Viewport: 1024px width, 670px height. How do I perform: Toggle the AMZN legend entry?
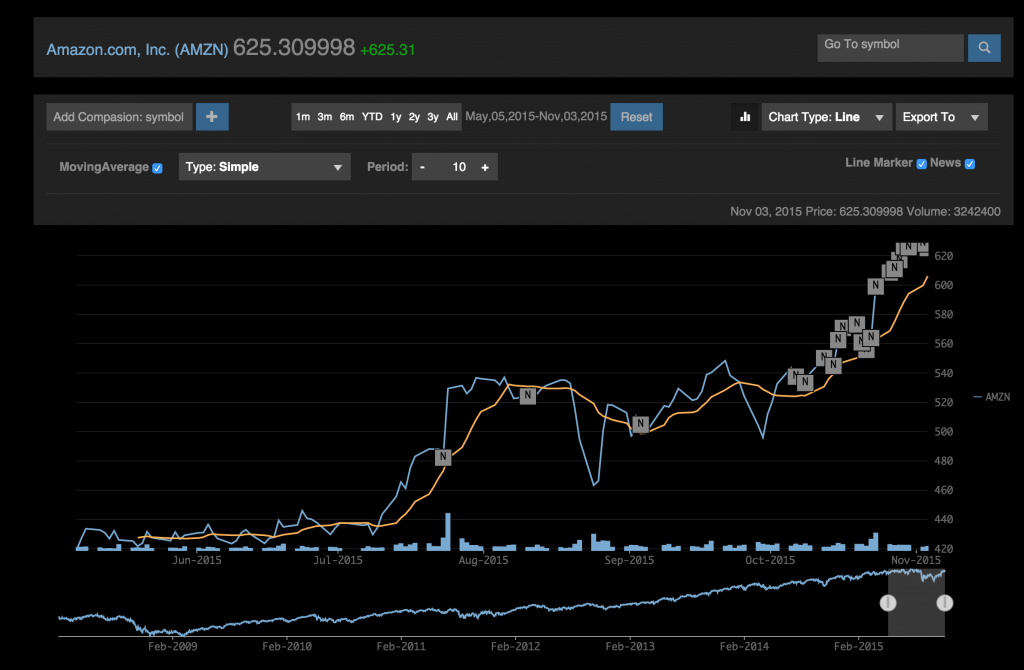(991, 397)
